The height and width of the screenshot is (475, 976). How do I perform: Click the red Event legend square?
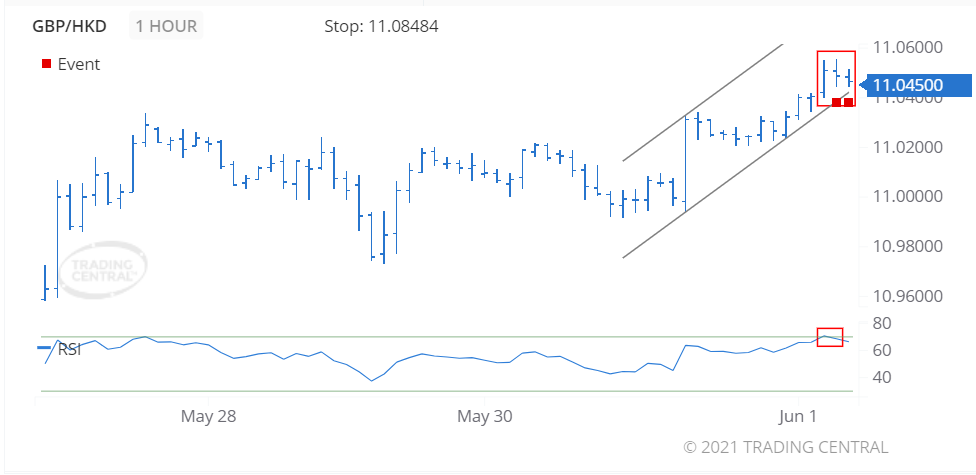[x=46, y=64]
